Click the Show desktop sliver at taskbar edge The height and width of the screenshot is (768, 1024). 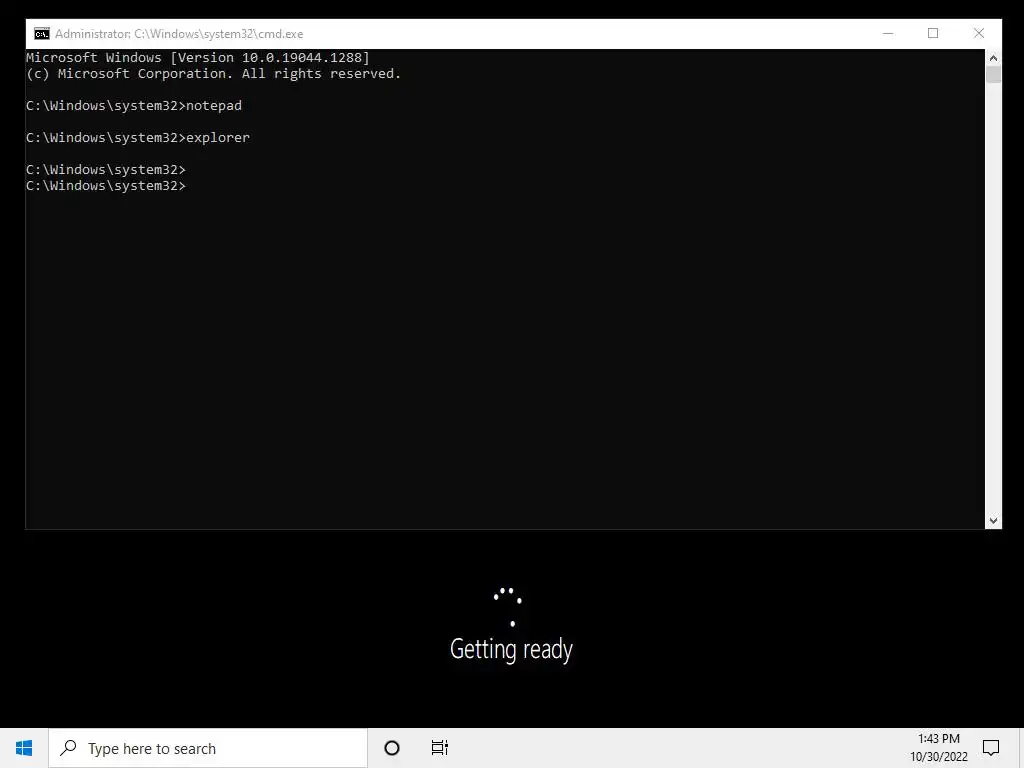click(x=1021, y=748)
